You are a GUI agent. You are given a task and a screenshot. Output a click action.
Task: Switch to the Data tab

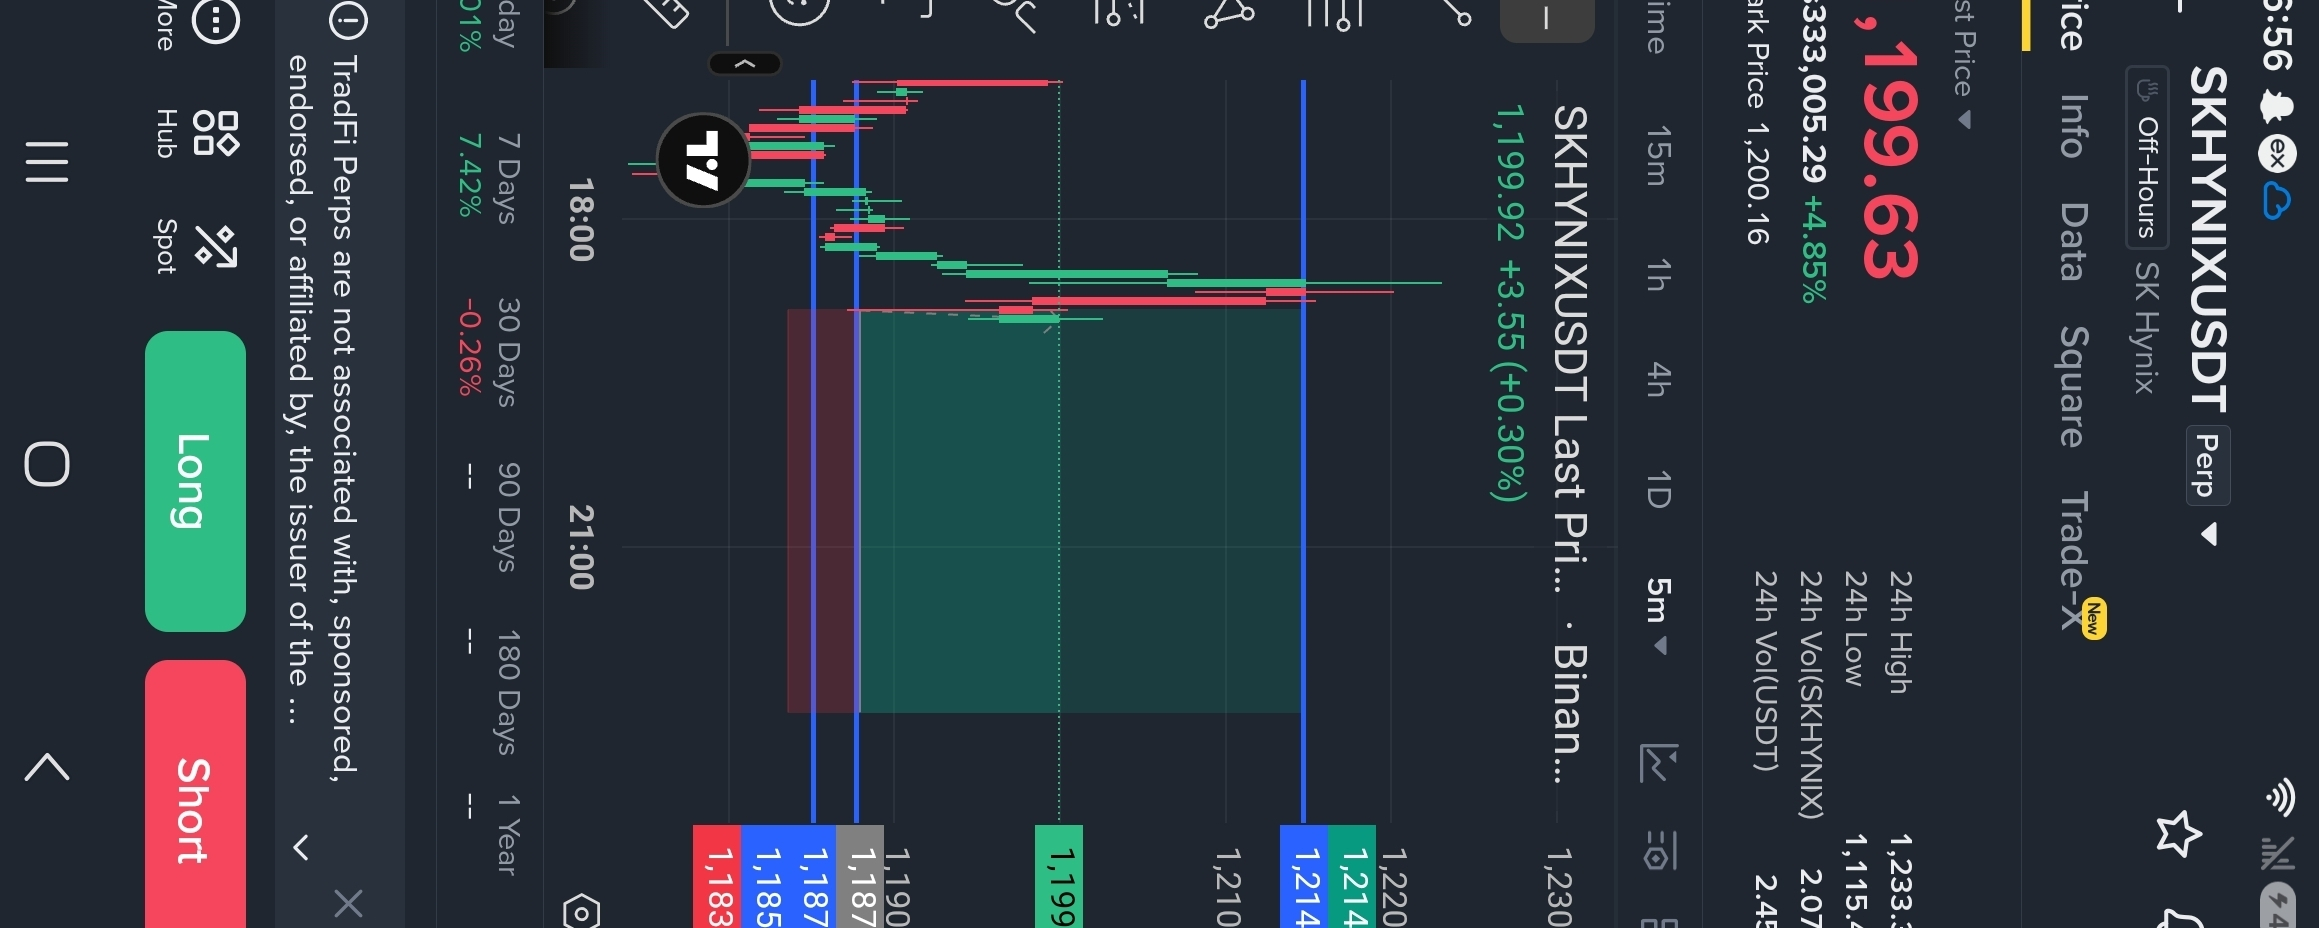(2073, 242)
